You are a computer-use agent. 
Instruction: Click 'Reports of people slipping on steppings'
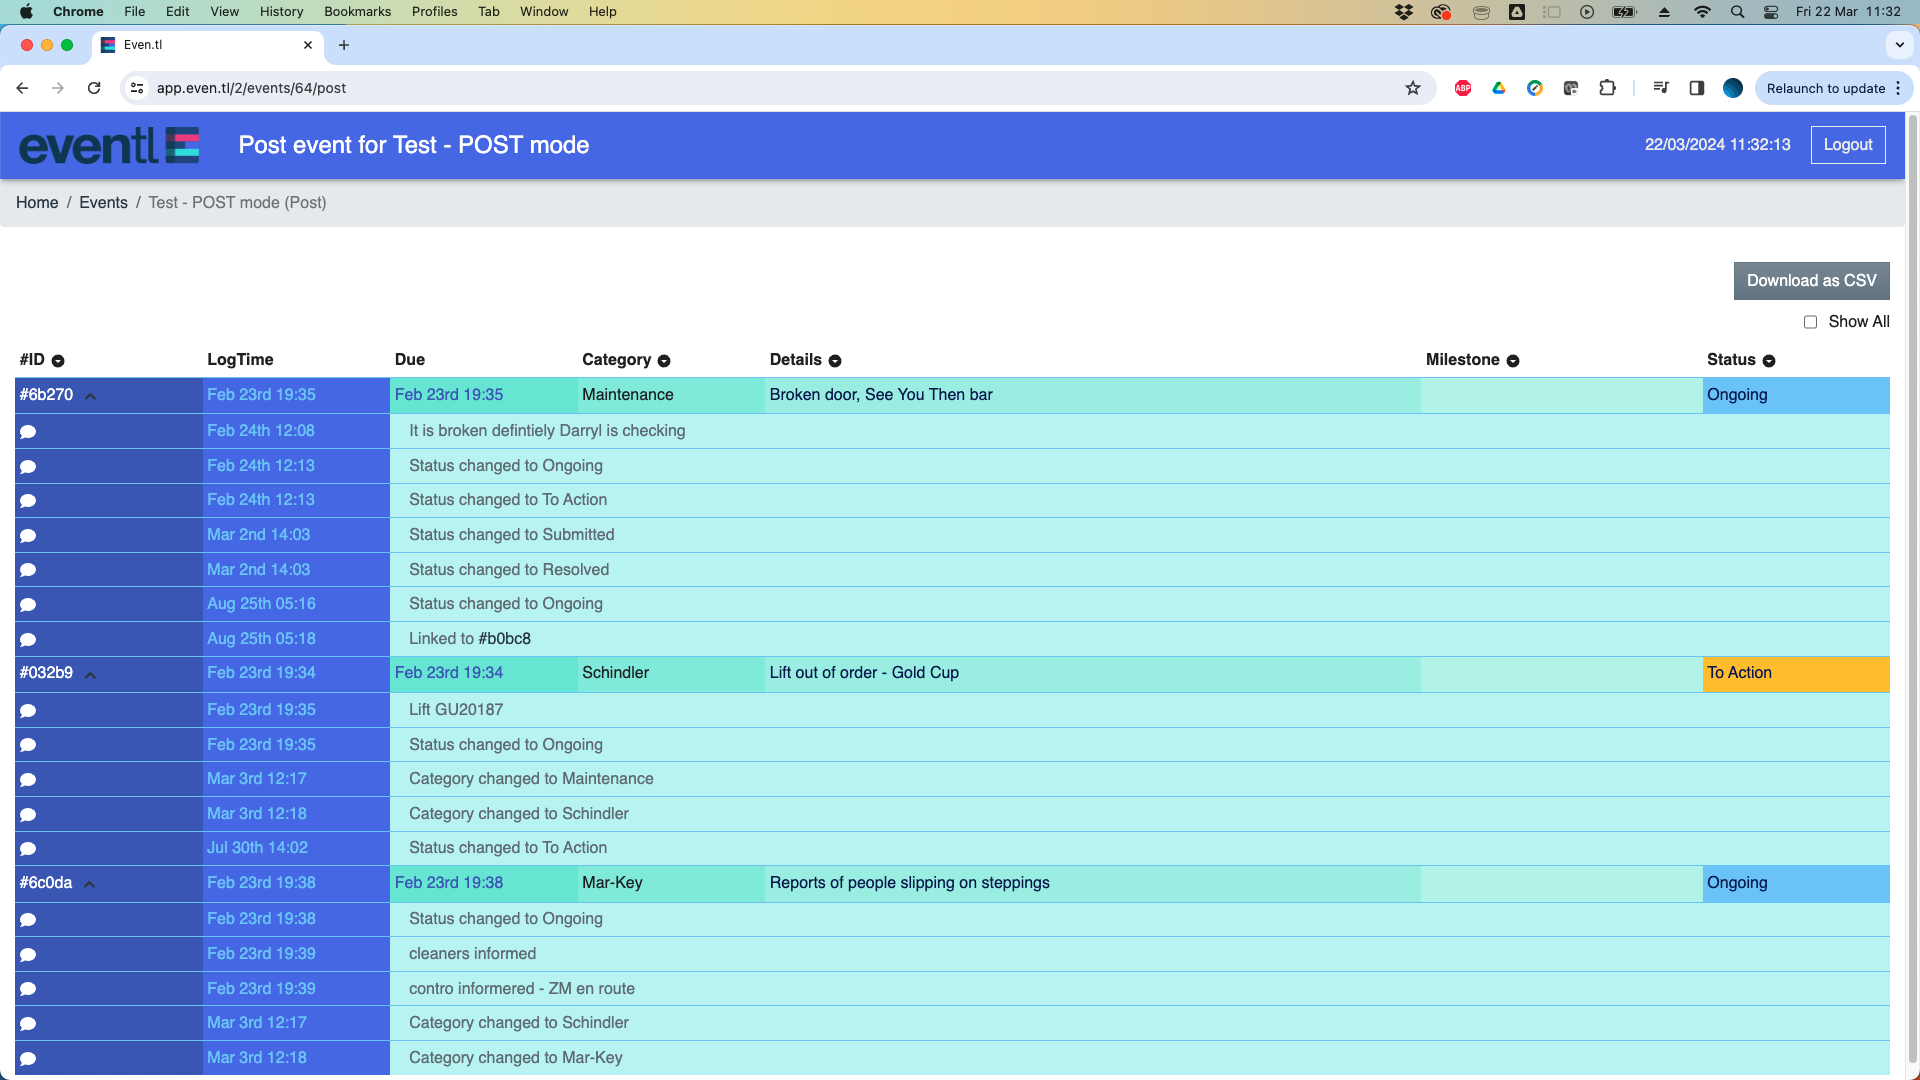pyautogui.click(x=910, y=883)
